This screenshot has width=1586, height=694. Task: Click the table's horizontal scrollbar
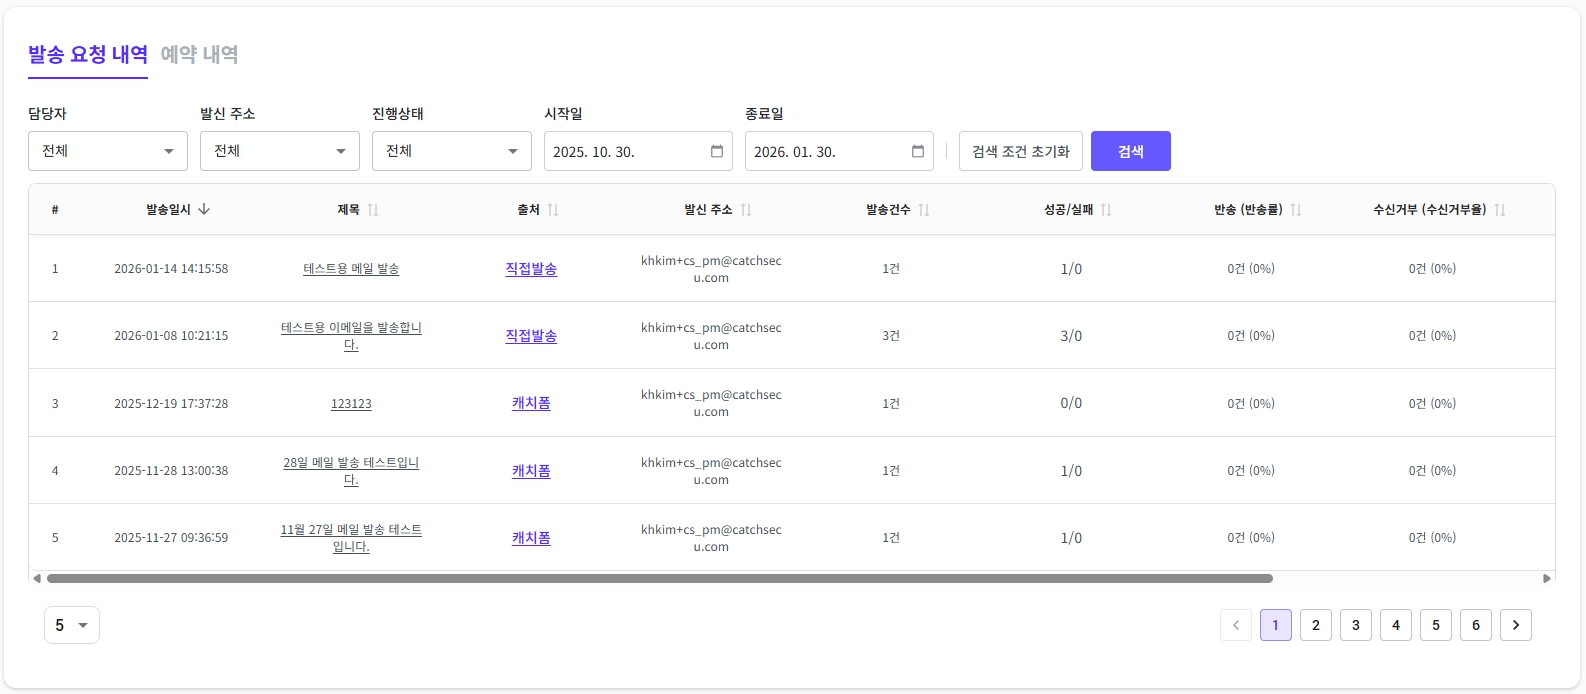660,578
